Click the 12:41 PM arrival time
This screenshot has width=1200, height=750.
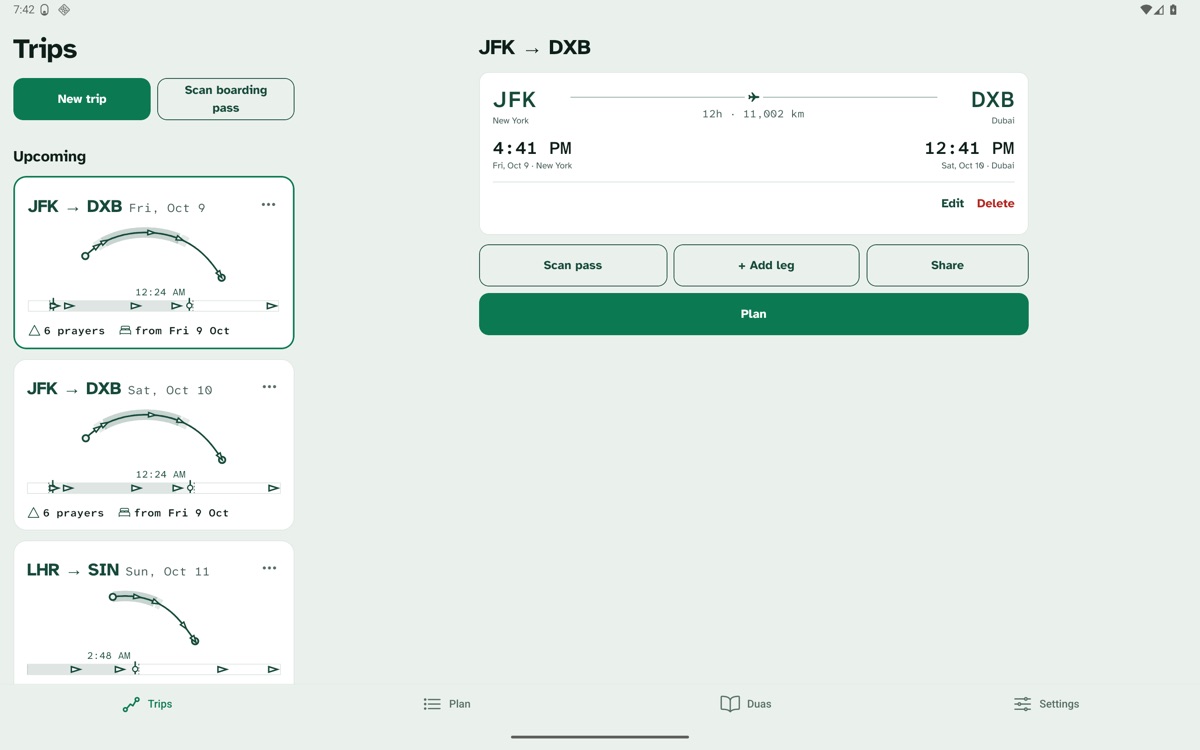[x=969, y=148]
